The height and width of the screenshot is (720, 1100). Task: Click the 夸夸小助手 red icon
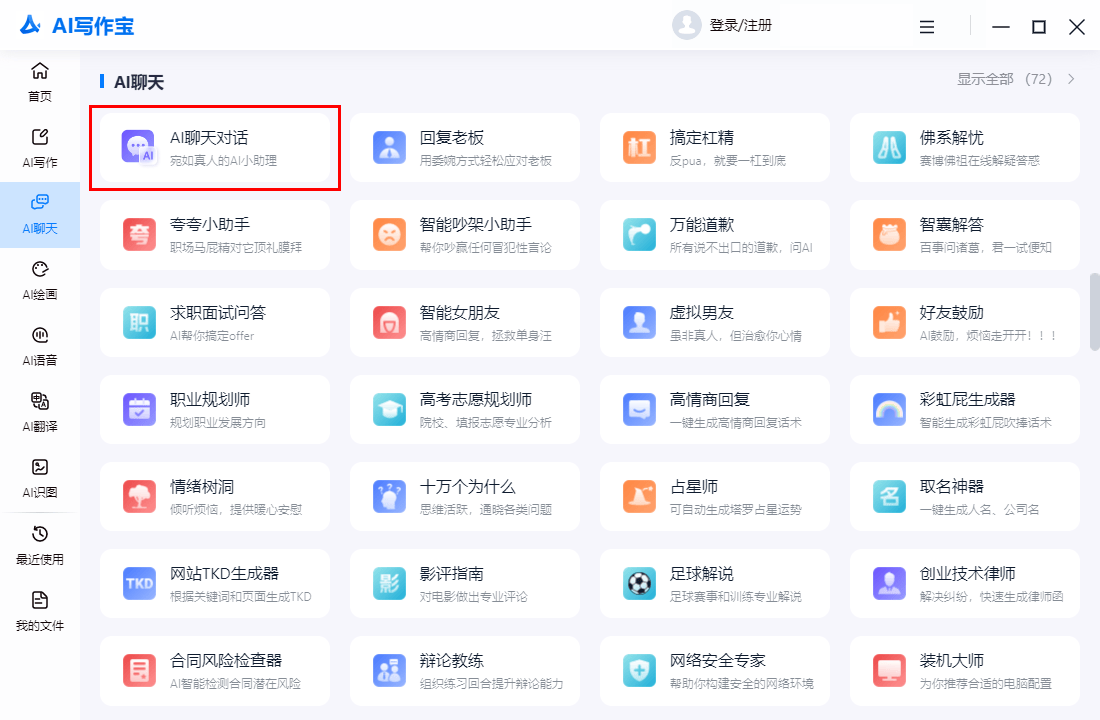point(138,234)
